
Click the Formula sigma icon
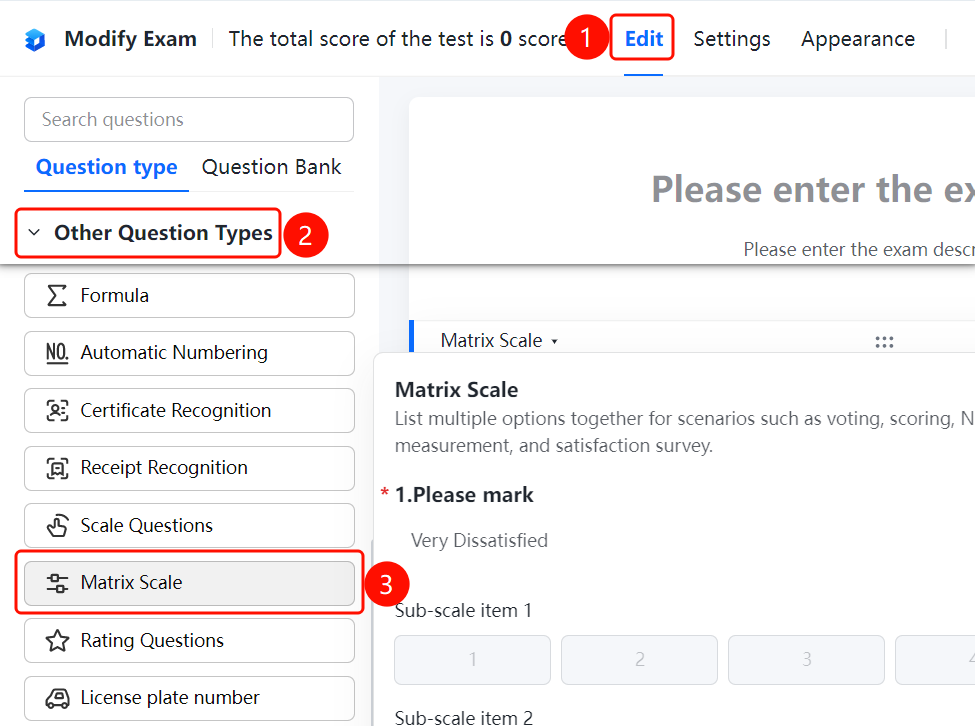coord(57,295)
